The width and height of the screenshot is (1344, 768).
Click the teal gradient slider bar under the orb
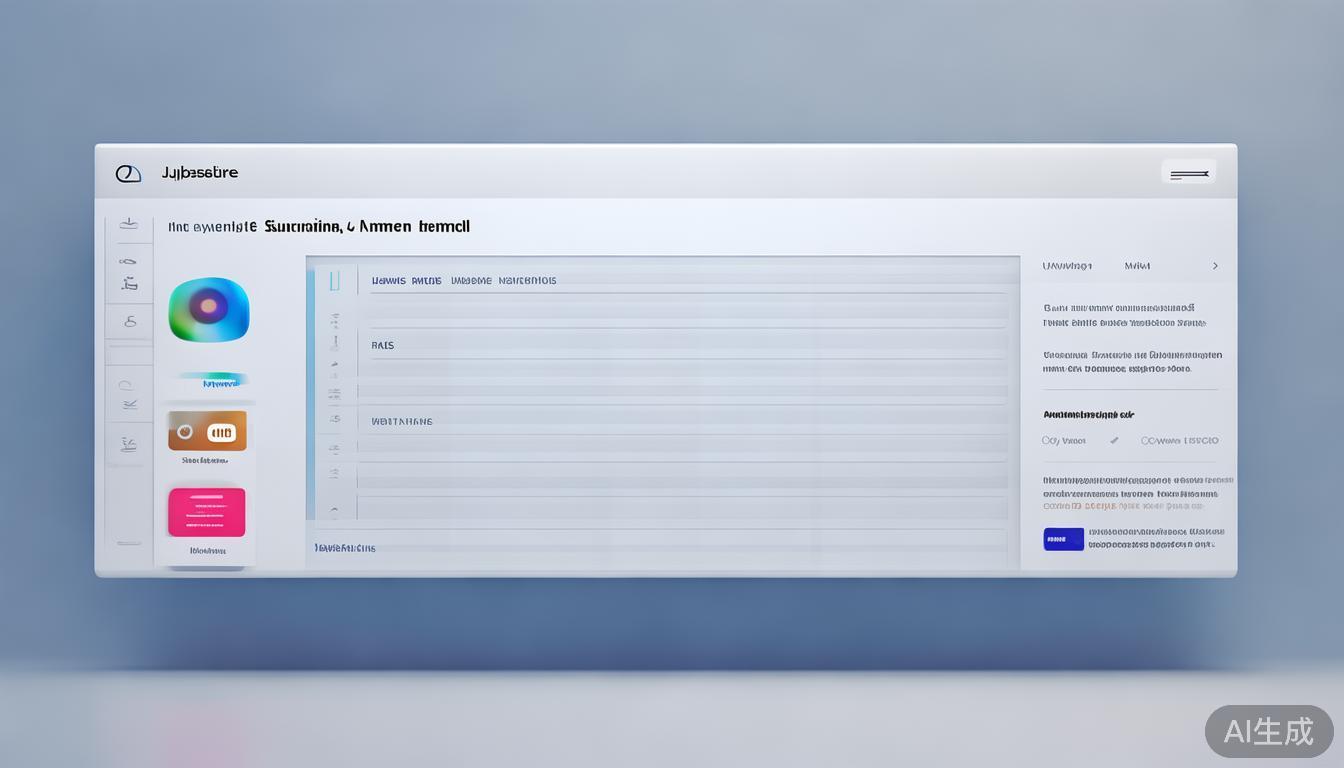pyautogui.click(x=214, y=381)
